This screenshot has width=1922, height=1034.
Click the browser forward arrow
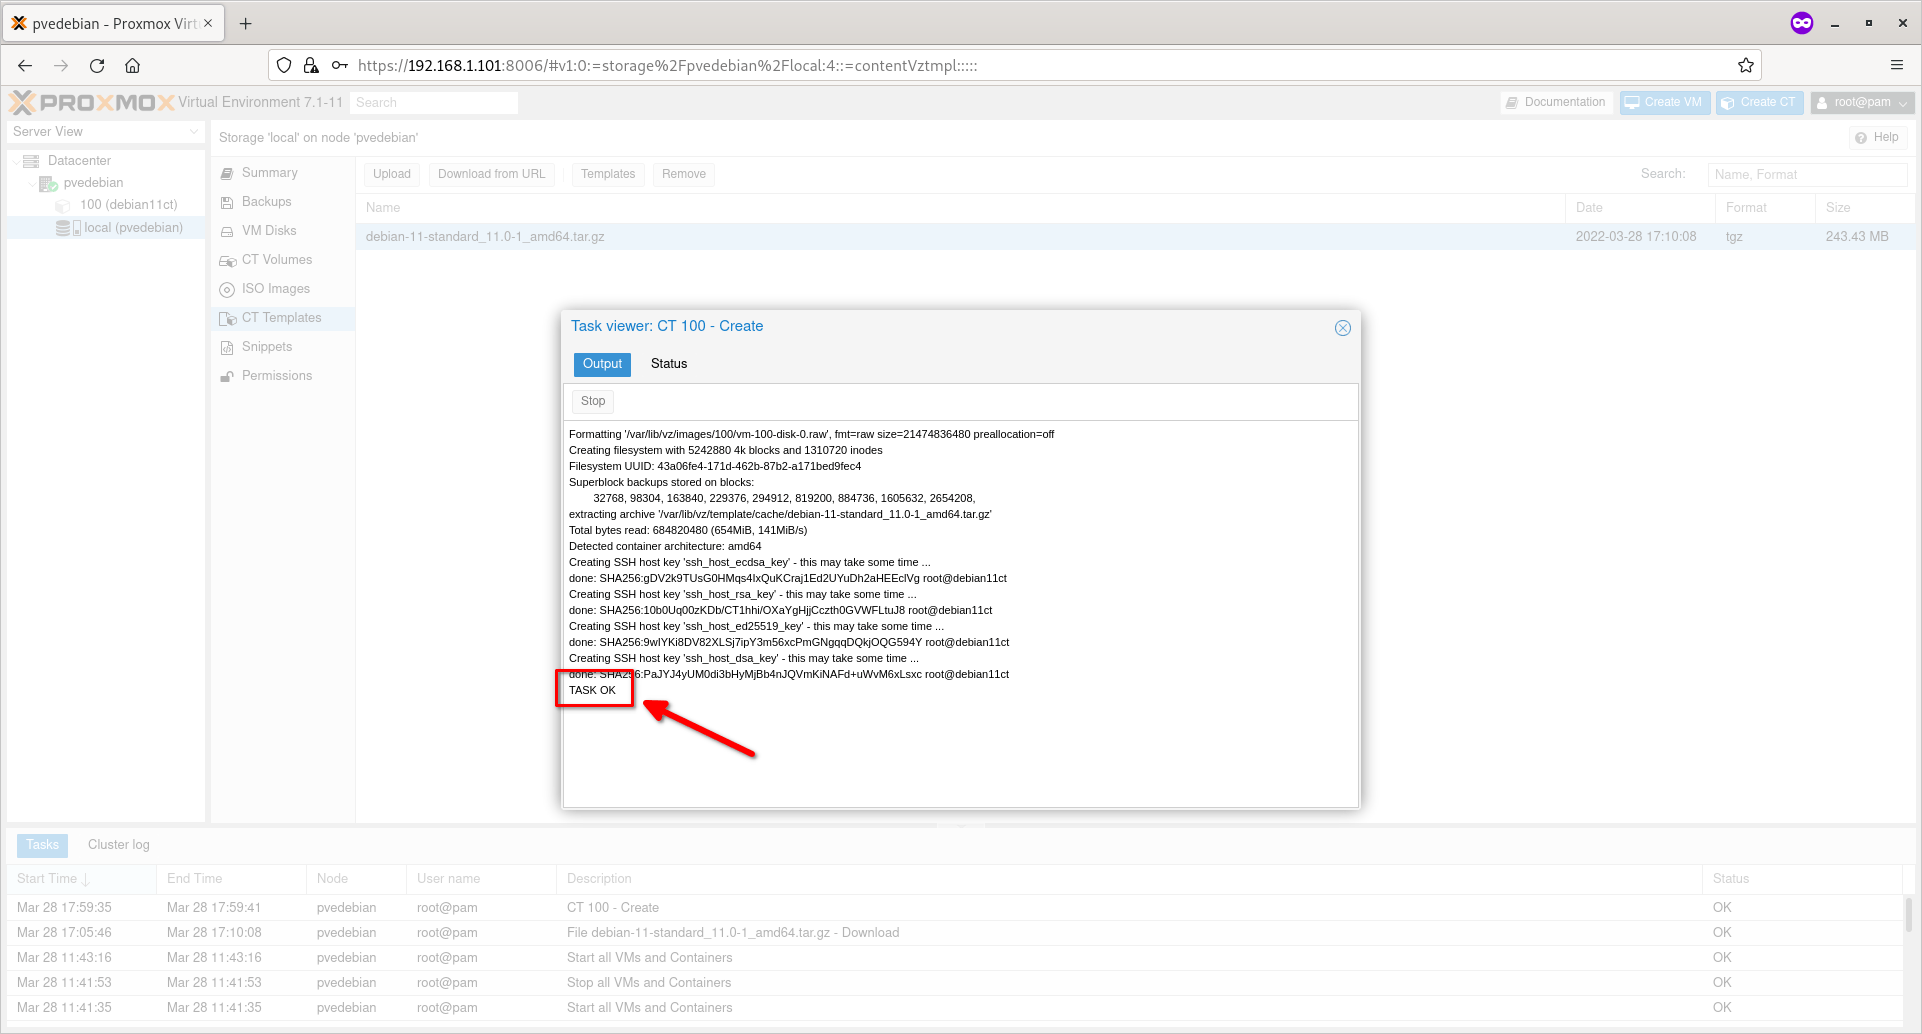pos(61,66)
